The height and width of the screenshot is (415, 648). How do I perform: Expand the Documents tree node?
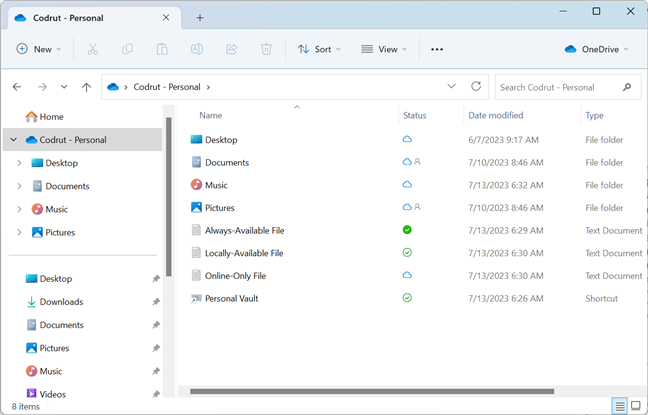pos(19,186)
